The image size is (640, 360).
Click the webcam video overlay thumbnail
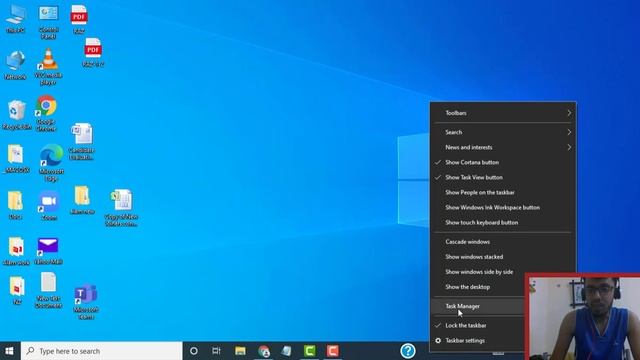coord(583,317)
